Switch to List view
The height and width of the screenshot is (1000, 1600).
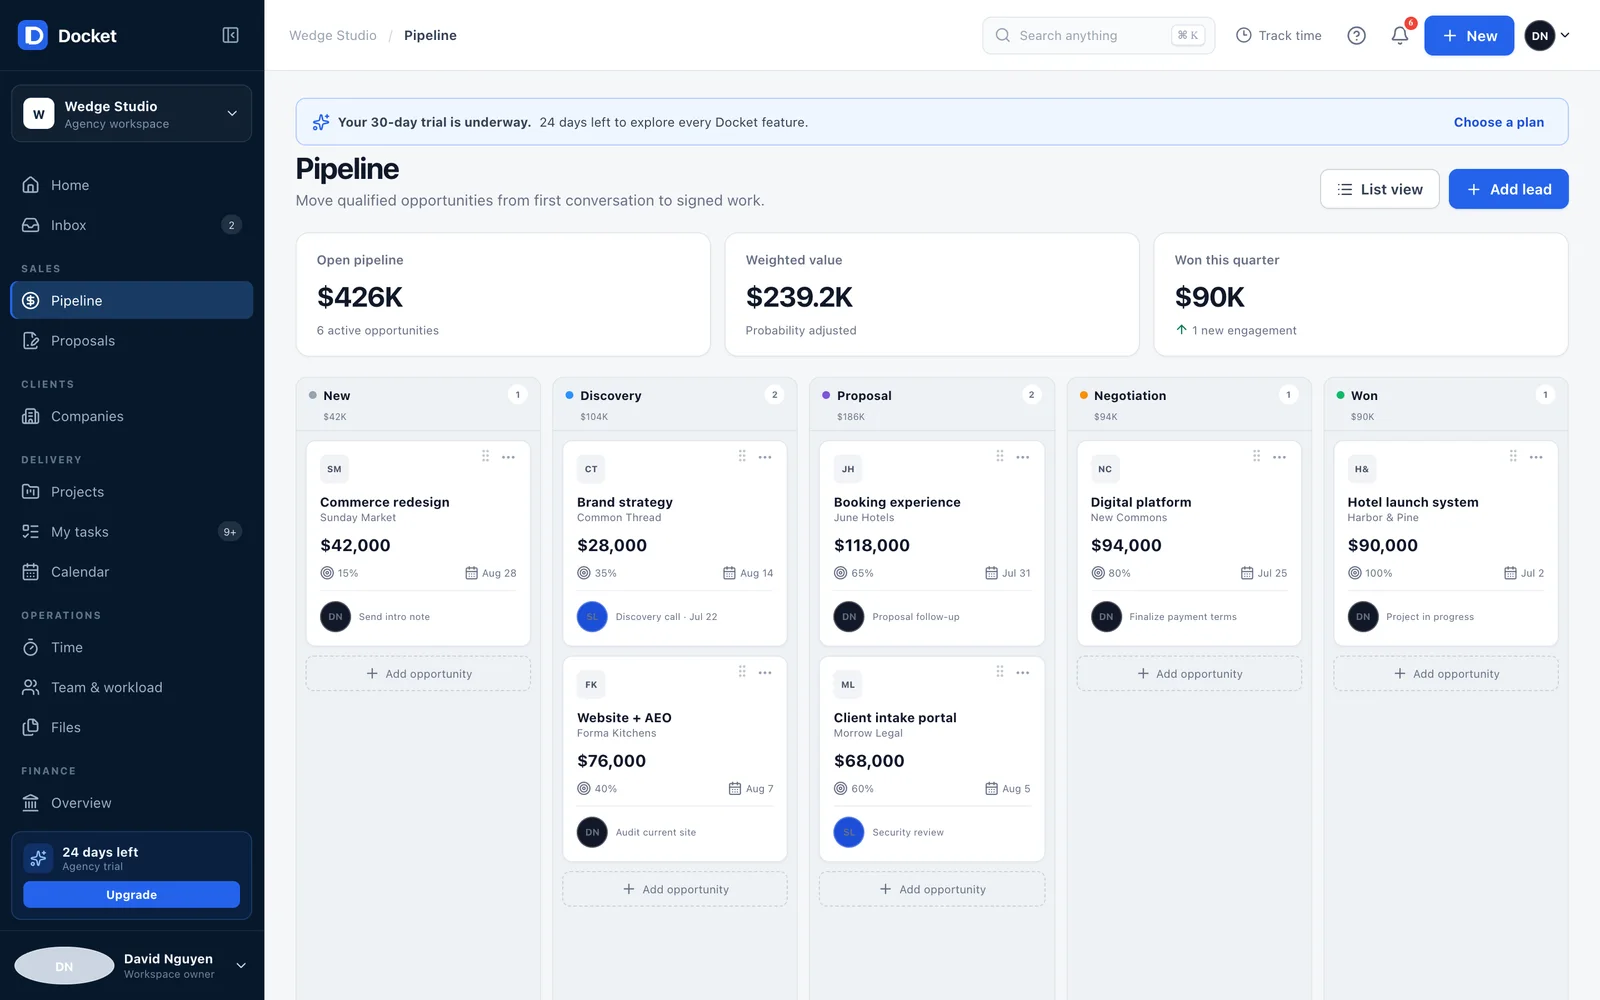pyautogui.click(x=1380, y=189)
